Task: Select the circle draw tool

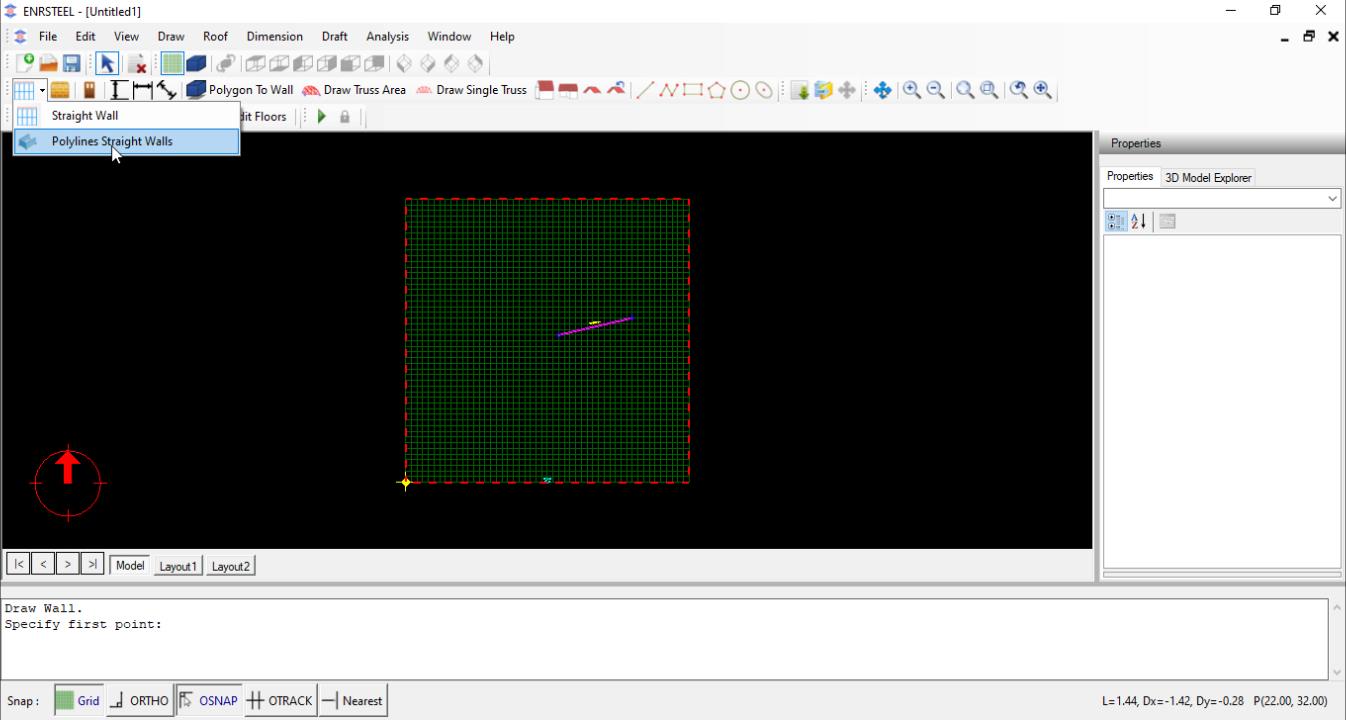Action: [x=740, y=90]
